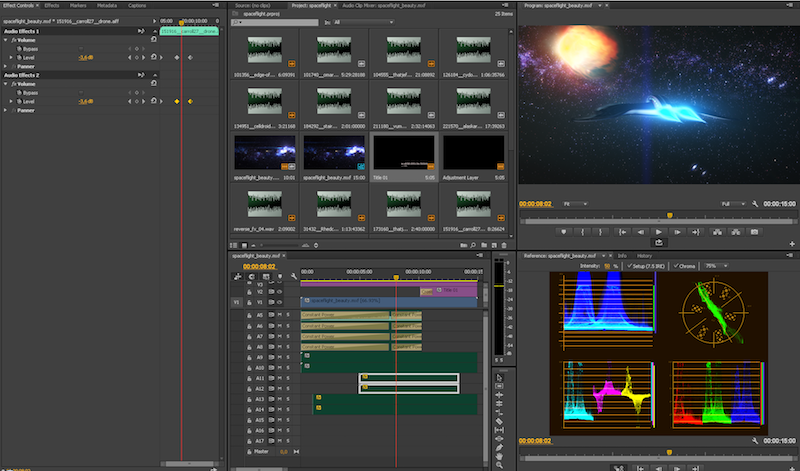Open the 75% dropdown in Reference monitor
This screenshot has height=471, width=800.
[x=716, y=266]
